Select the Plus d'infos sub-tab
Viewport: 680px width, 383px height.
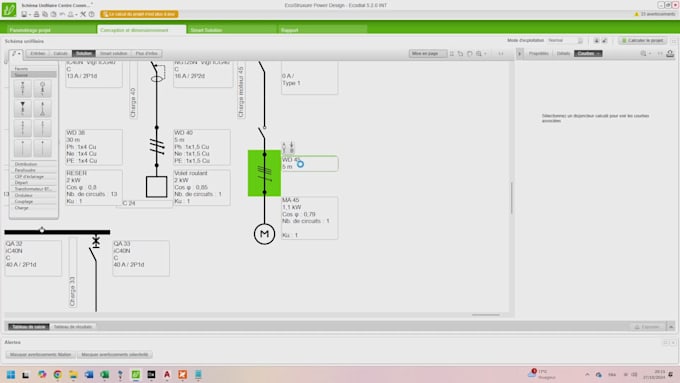point(147,53)
